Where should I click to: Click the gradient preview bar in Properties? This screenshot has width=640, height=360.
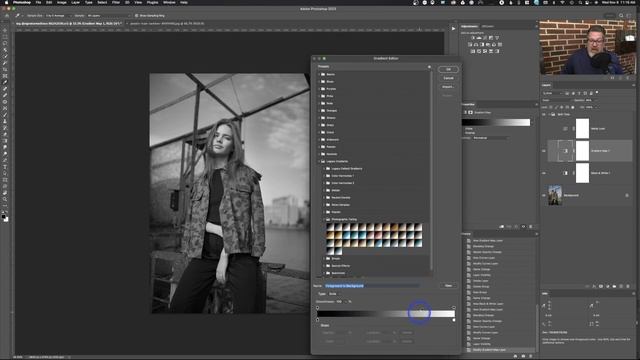496,122
